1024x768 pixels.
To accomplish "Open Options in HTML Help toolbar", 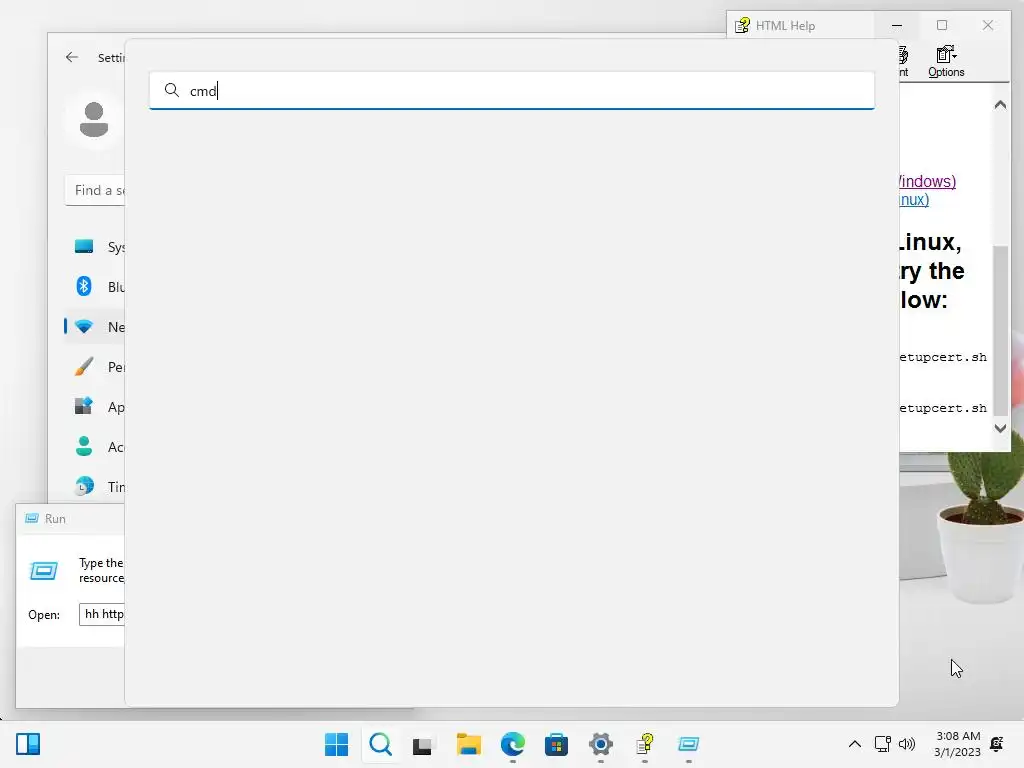I will tap(946, 61).
